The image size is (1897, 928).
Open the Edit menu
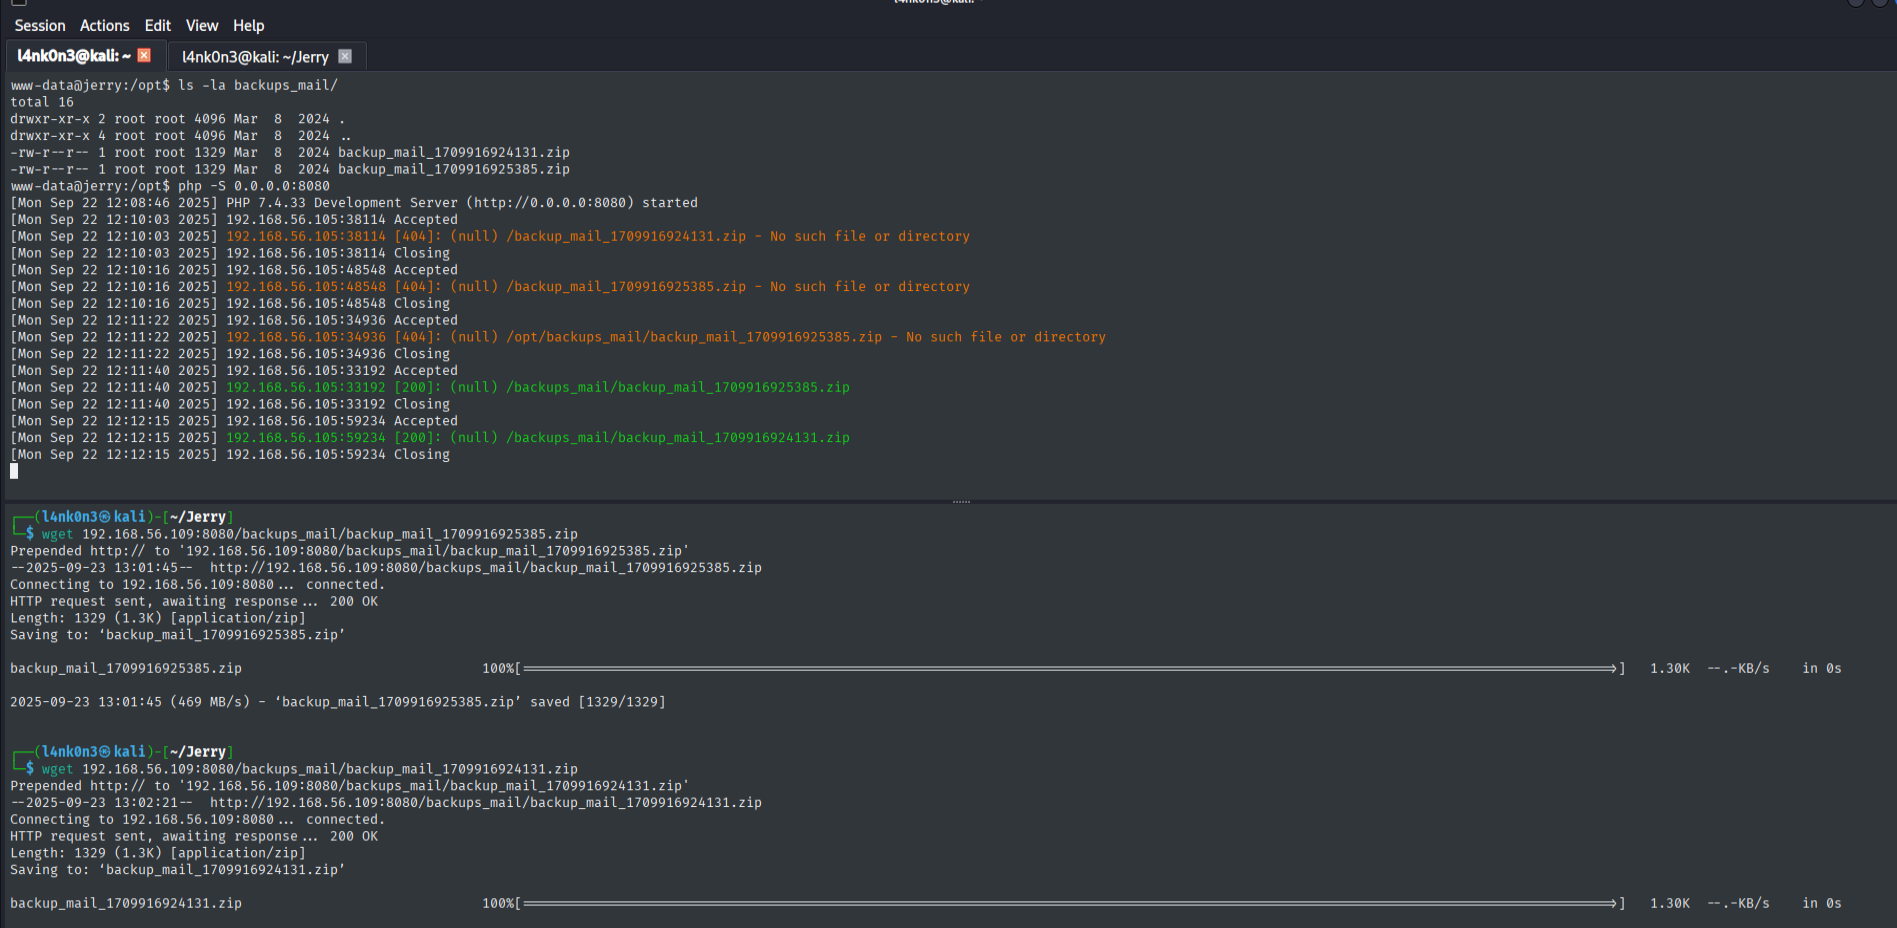click(157, 26)
